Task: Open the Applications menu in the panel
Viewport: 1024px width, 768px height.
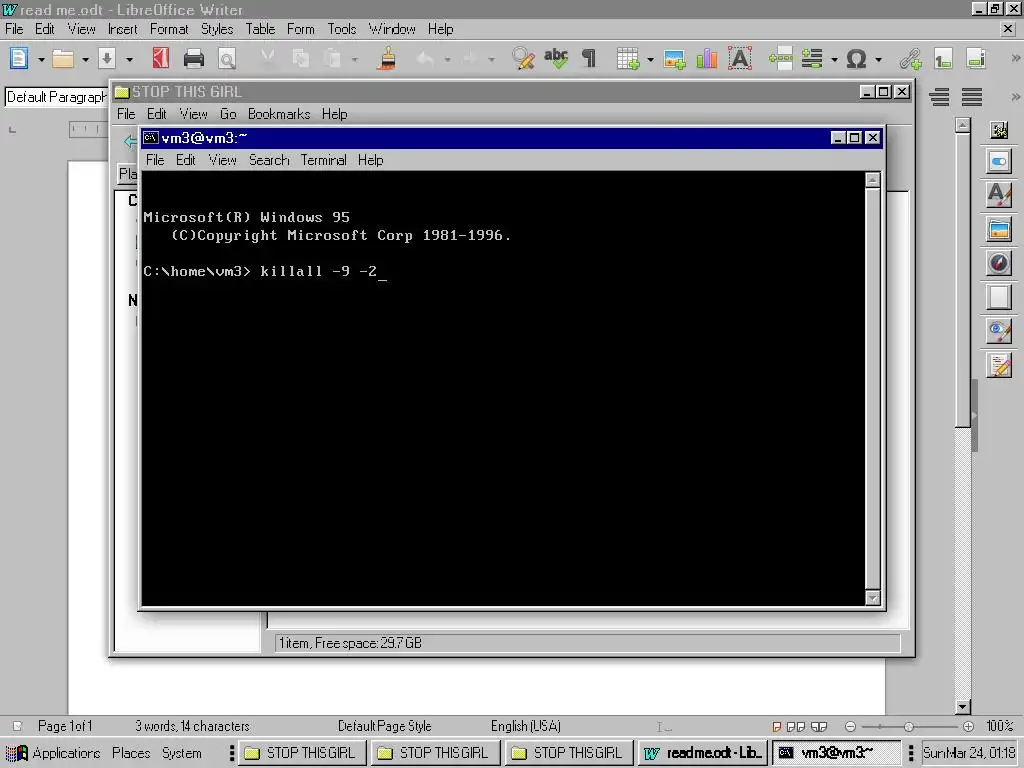Action: tap(52, 753)
